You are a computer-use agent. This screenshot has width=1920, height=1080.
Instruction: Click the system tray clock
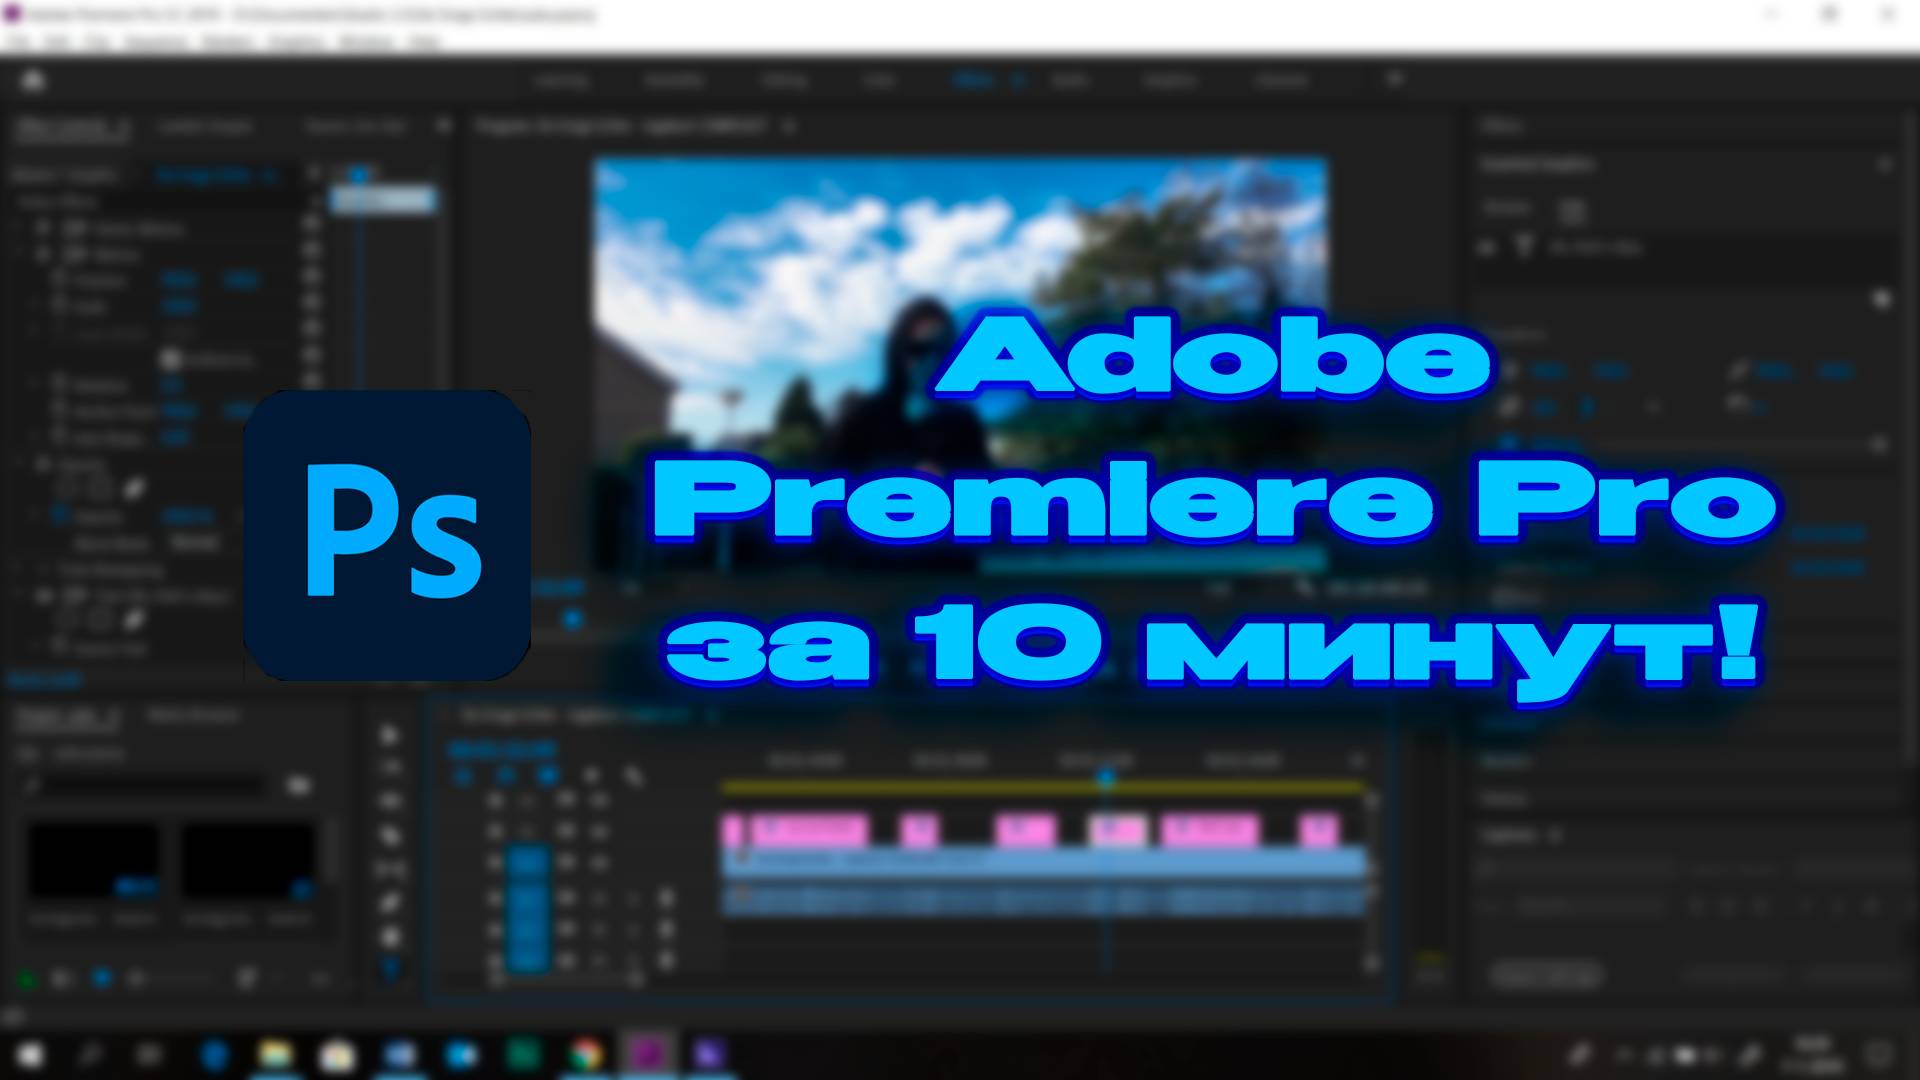click(x=1812, y=1054)
